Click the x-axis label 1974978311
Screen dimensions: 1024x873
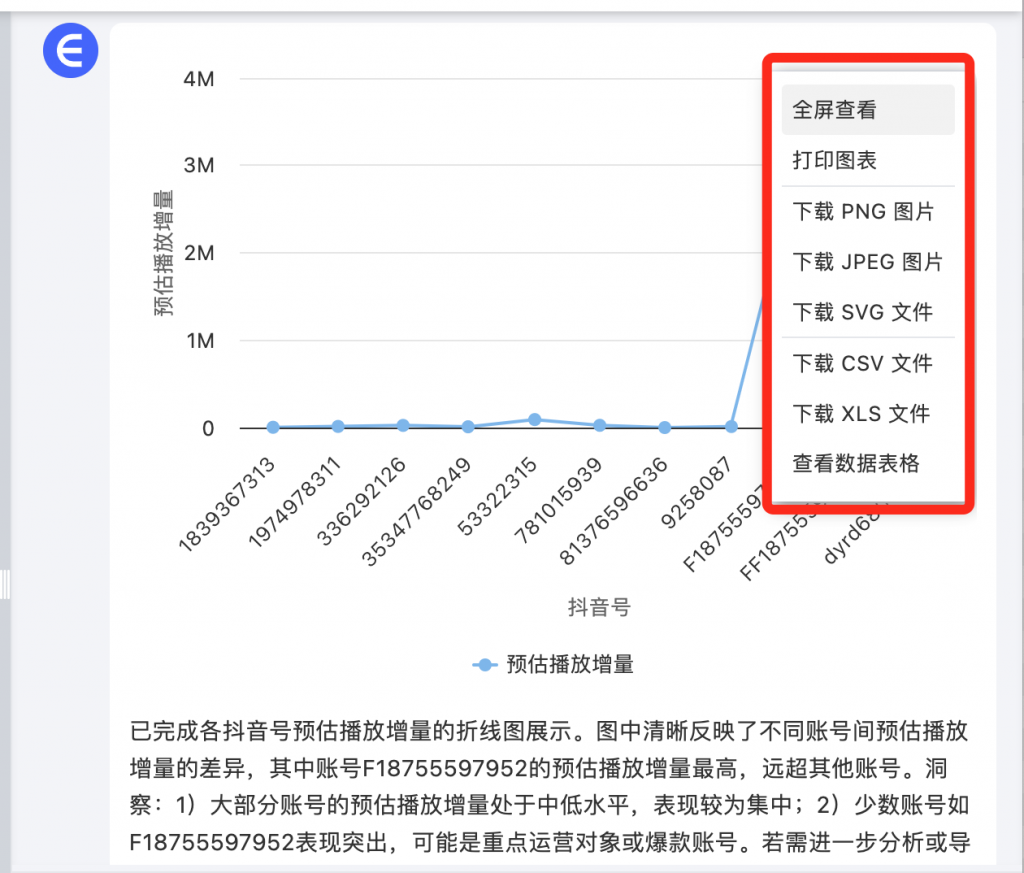294,501
